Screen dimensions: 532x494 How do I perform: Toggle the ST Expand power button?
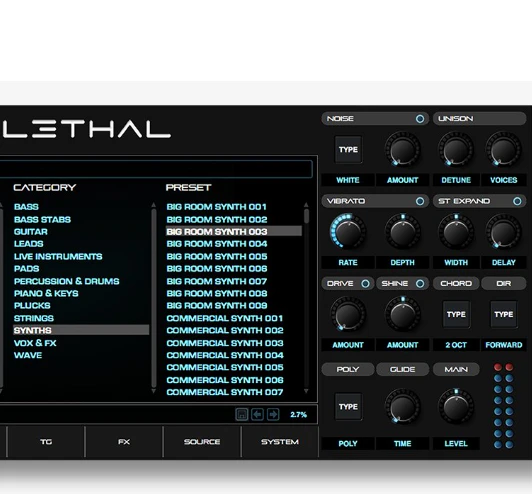(x=517, y=201)
